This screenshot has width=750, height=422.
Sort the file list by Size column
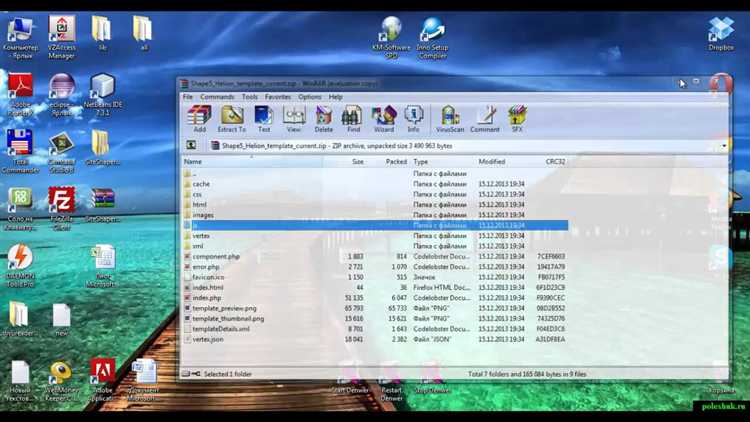(x=357, y=161)
